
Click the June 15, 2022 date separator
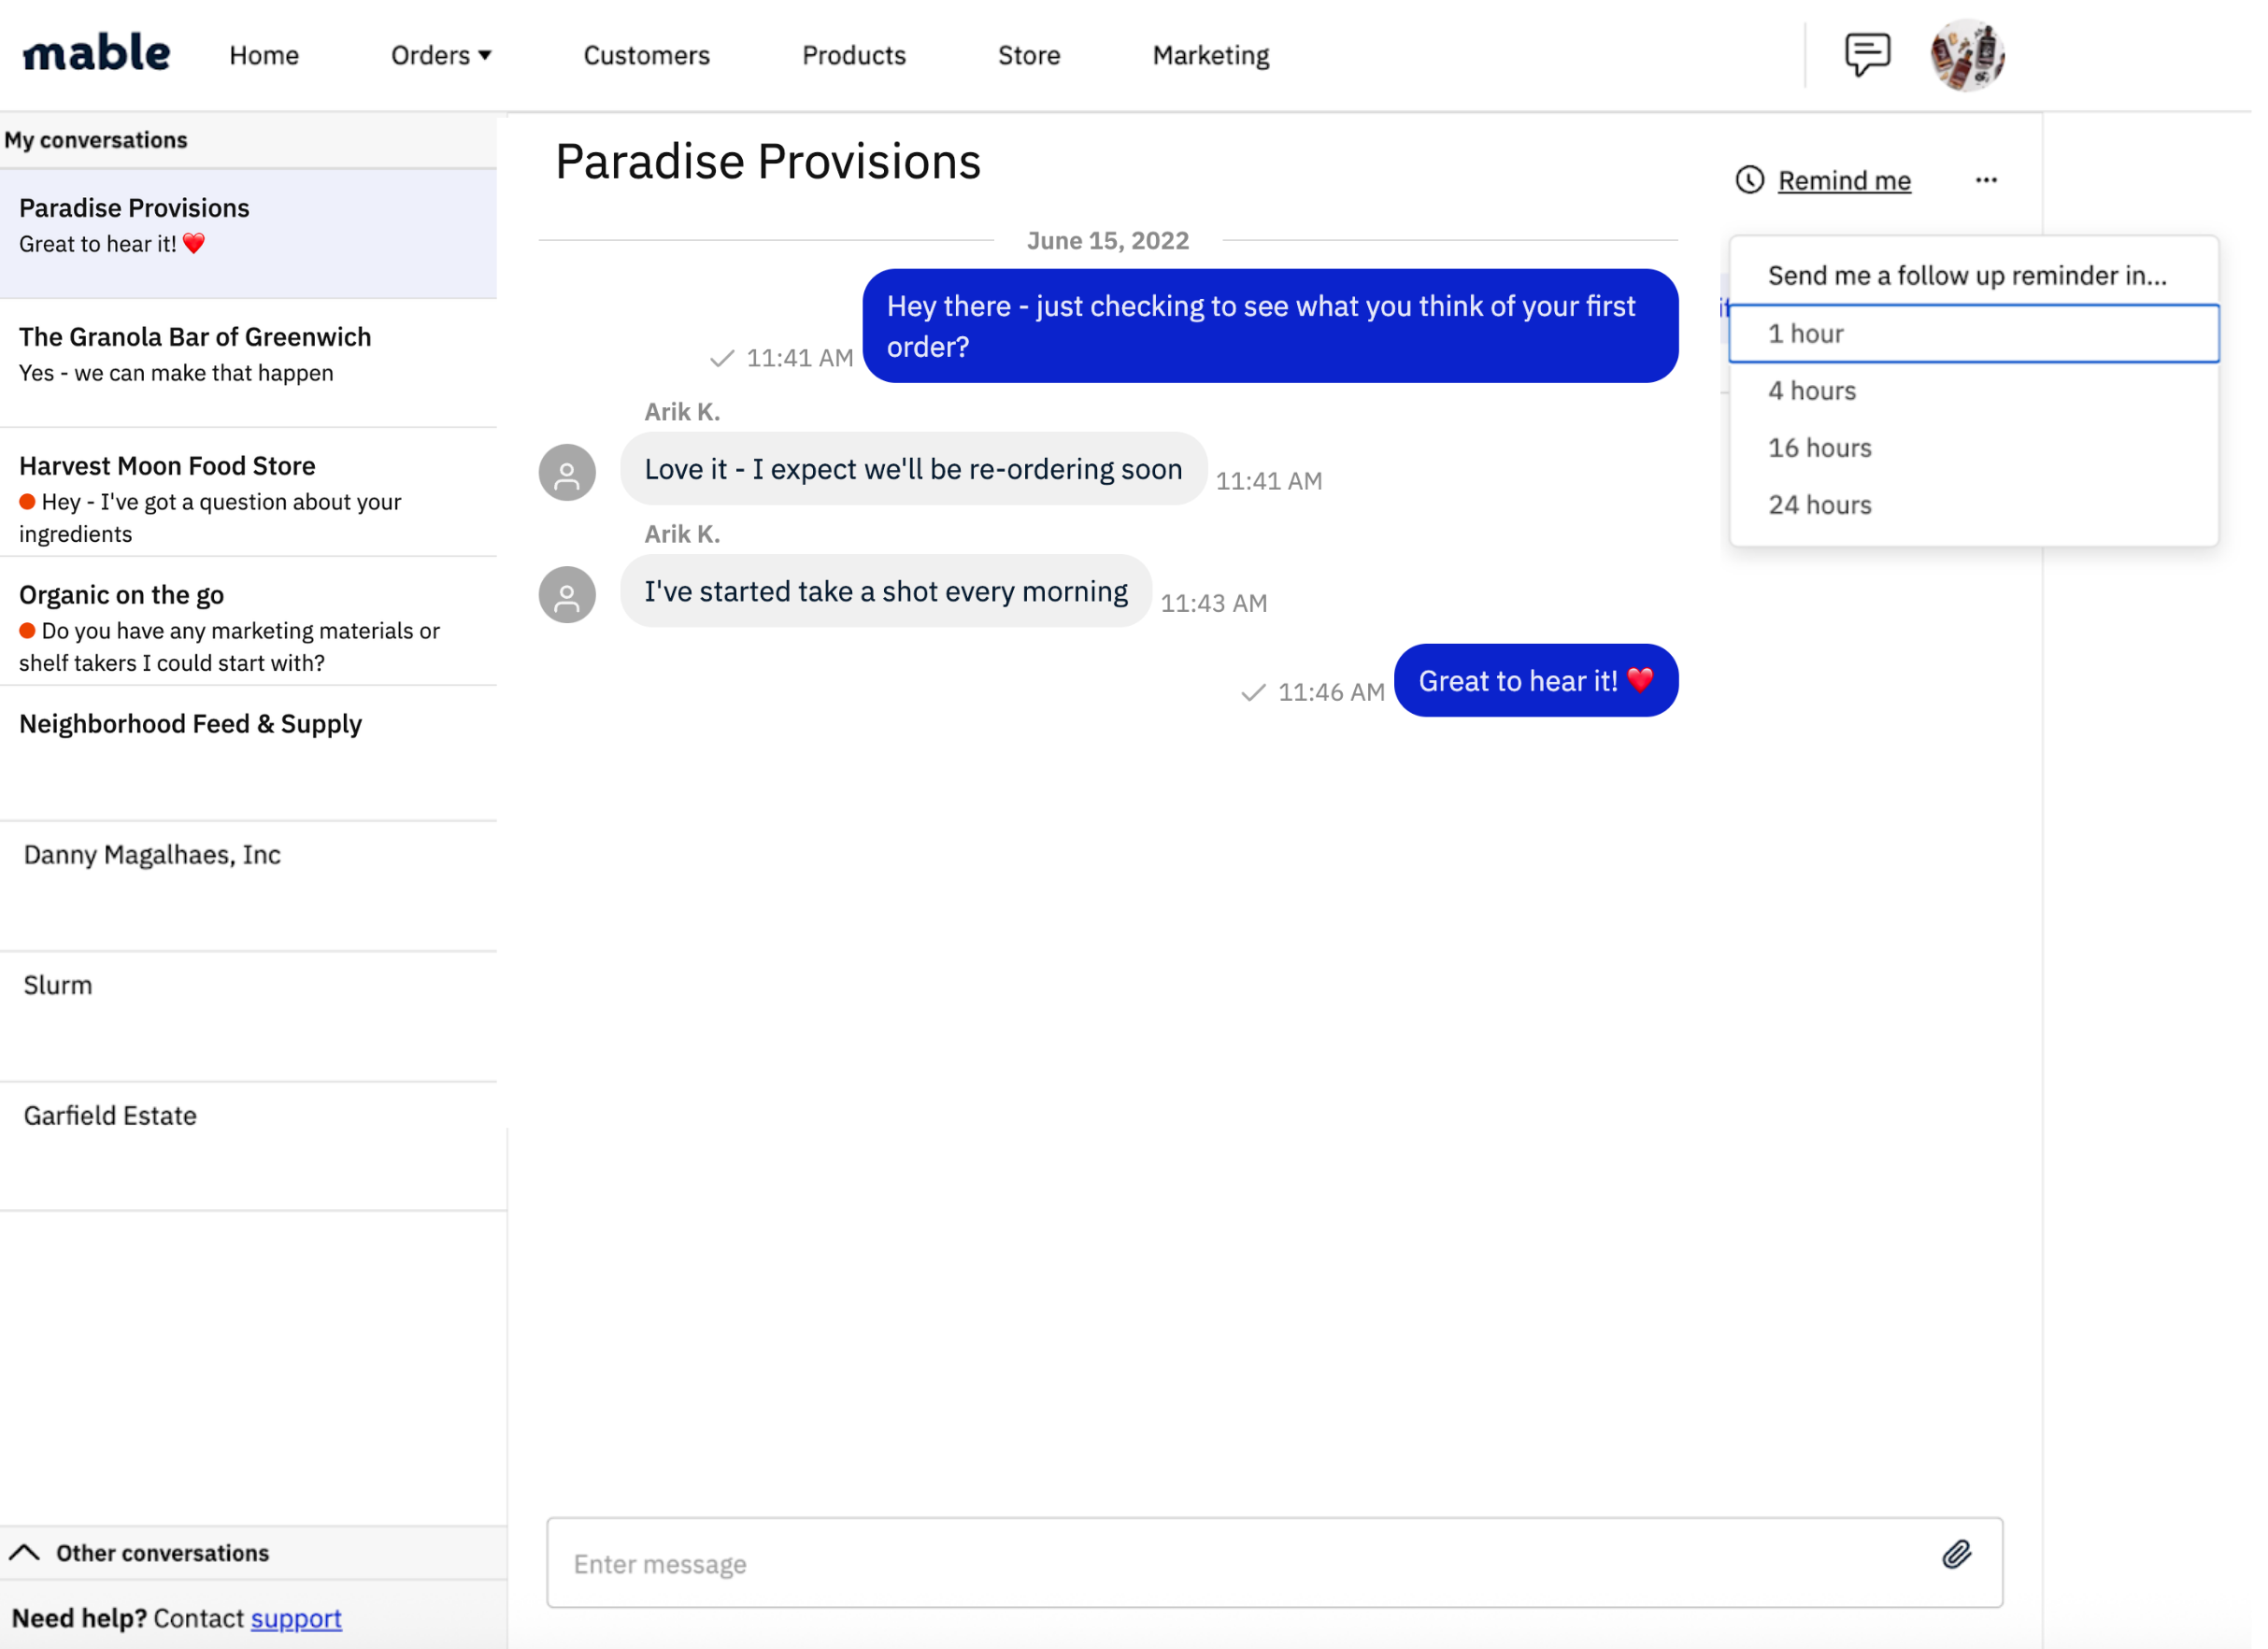pos(1108,240)
